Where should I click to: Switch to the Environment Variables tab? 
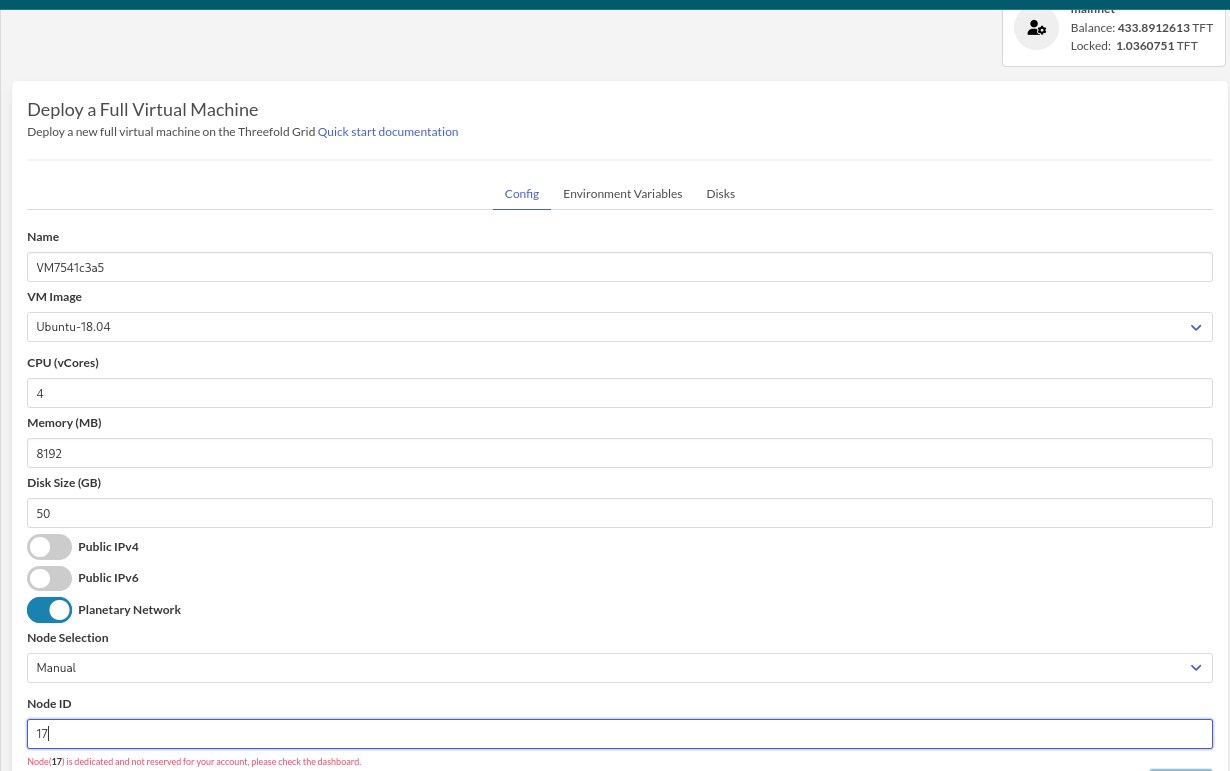click(x=622, y=193)
